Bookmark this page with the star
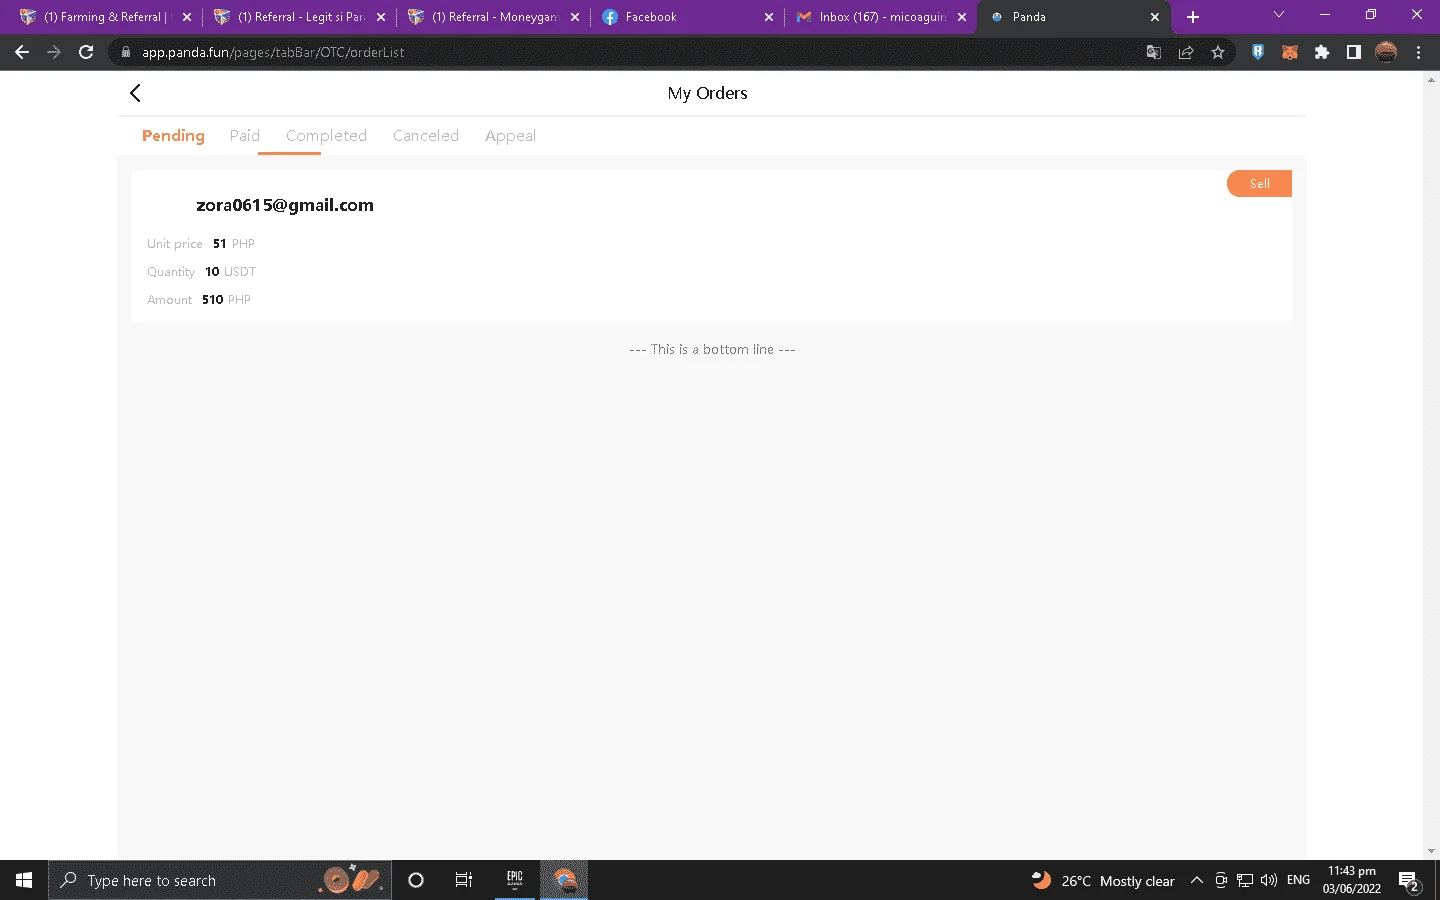Screen dimensions: 1440x900 click(1217, 52)
